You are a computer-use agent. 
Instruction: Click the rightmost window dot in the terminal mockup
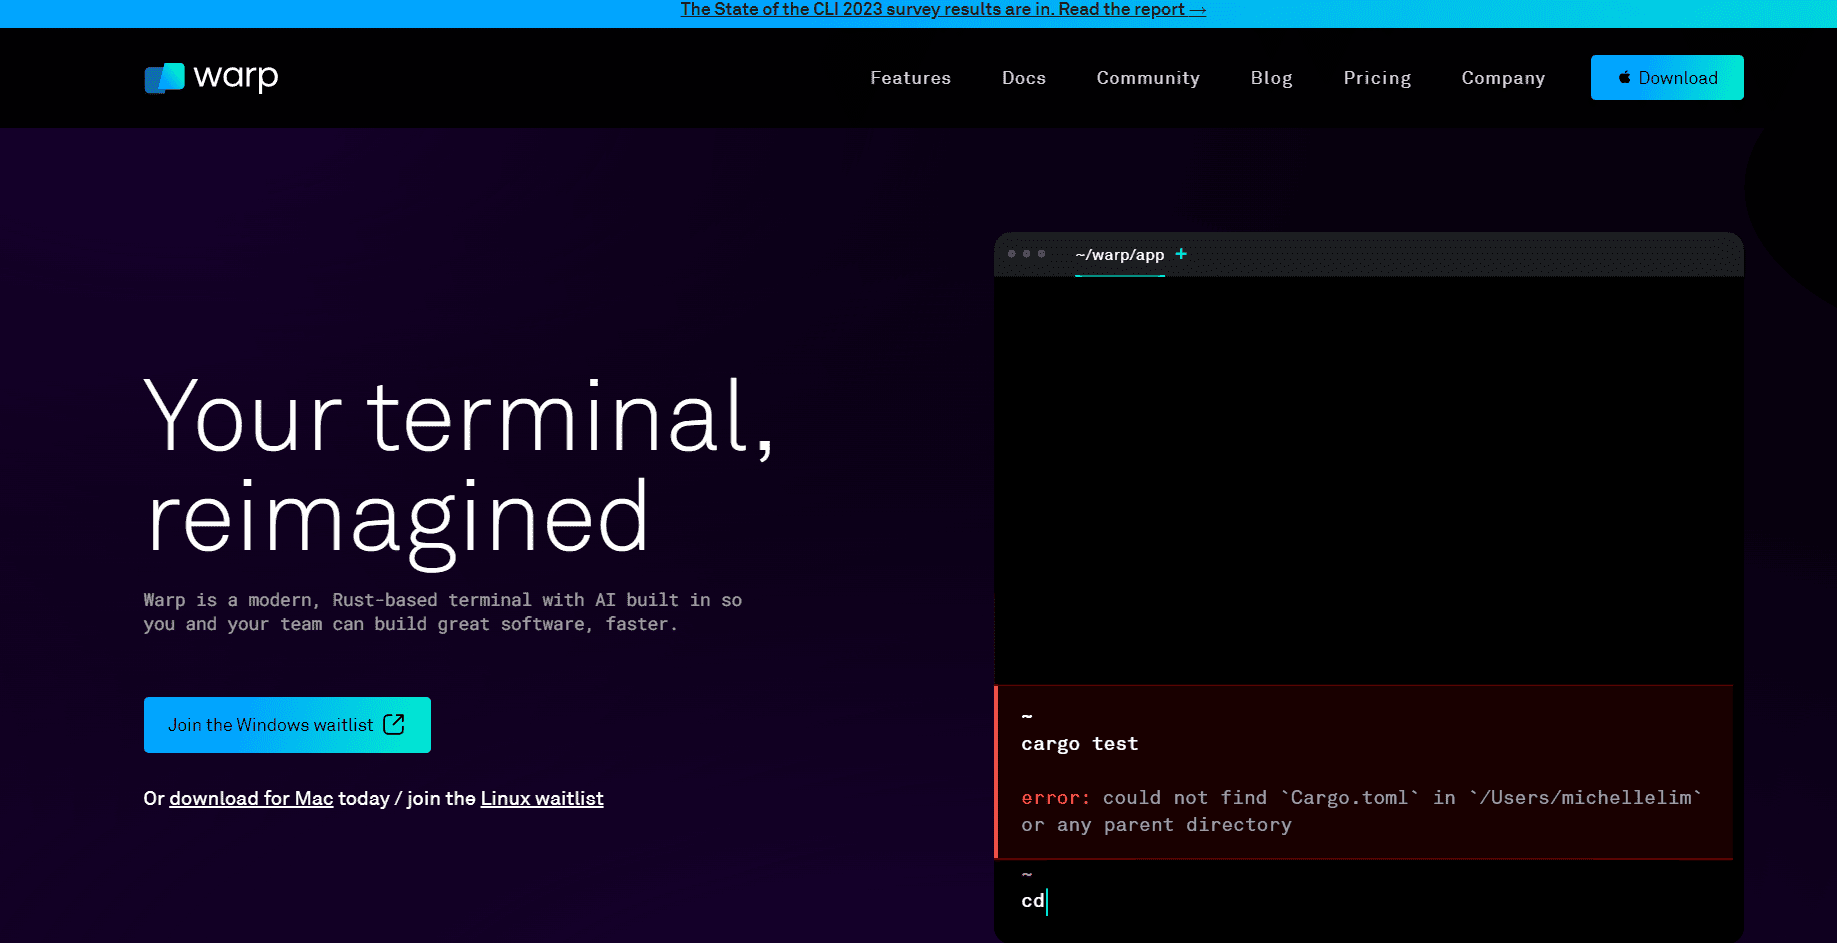click(1042, 254)
